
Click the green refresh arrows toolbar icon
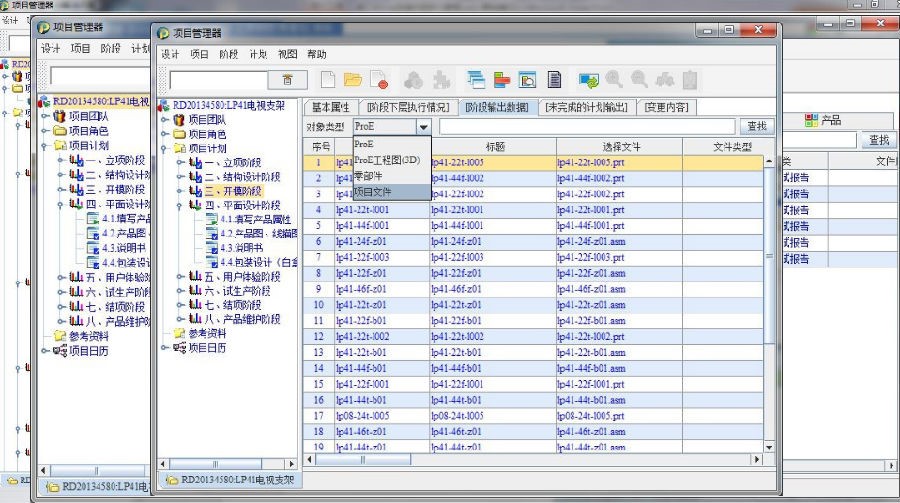click(588, 80)
